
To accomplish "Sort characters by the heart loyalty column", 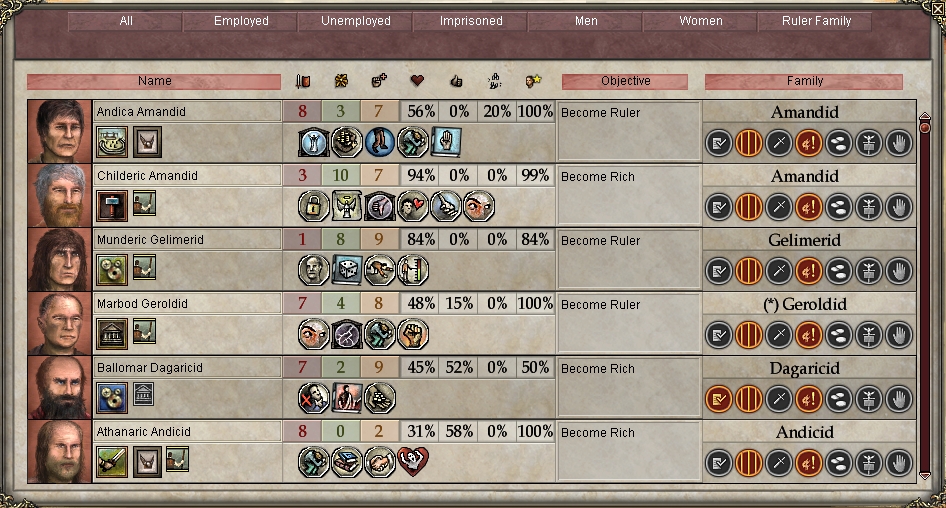I will pyautogui.click(x=417, y=82).
